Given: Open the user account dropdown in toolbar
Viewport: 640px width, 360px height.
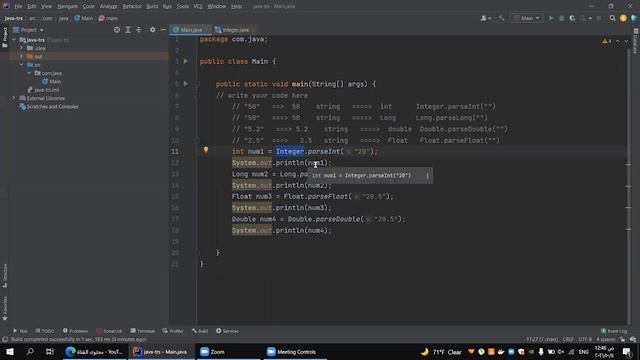Looking at the screenshot, I should (x=485, y=18).
